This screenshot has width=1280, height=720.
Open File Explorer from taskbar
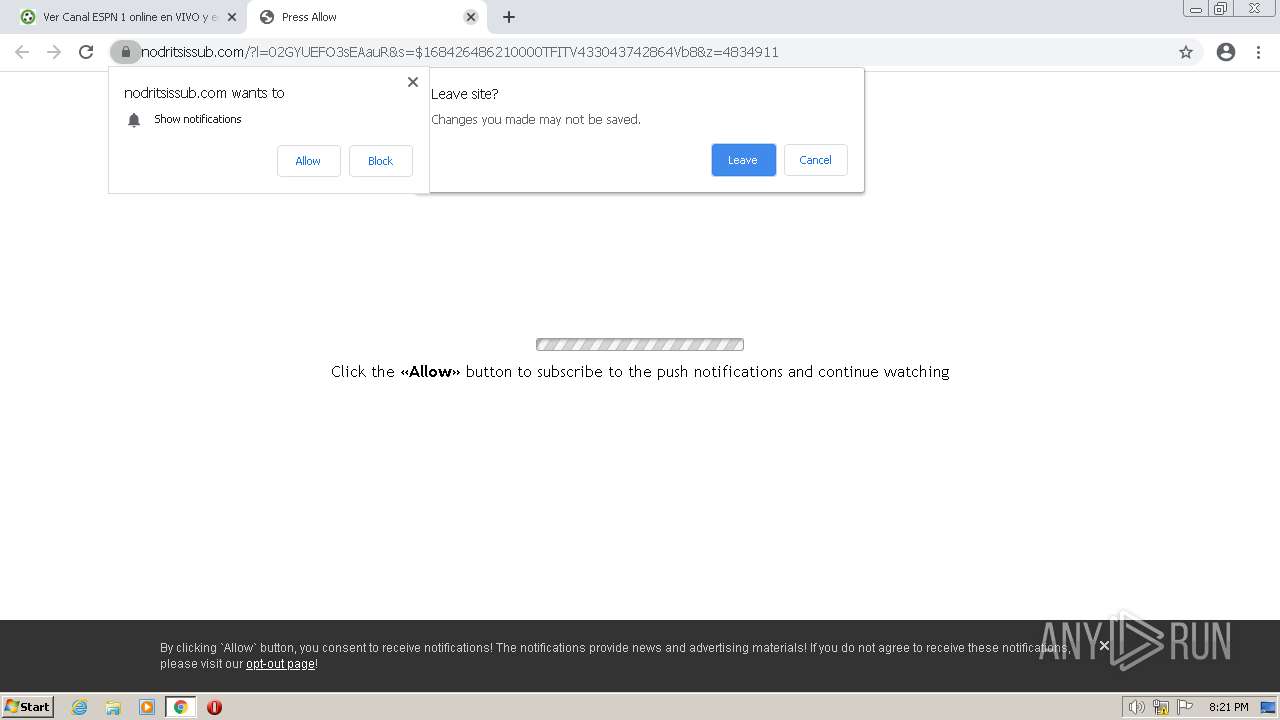[113, 707]
